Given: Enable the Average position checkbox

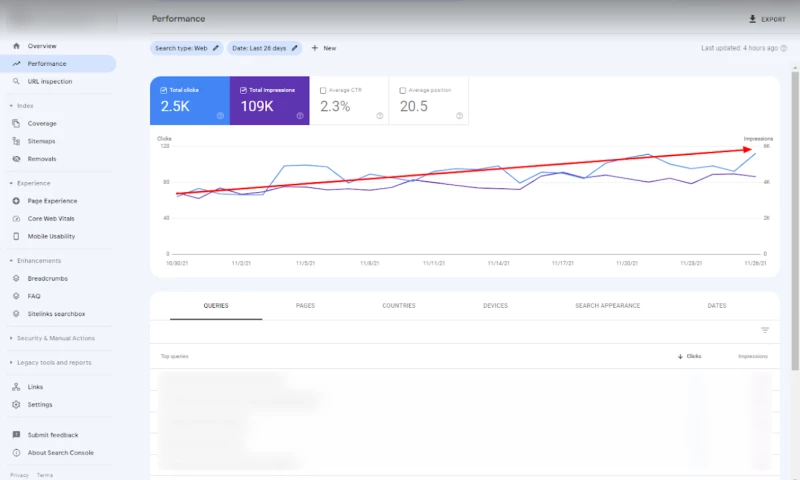Looking at the screenshot, I should pos(403,90).
